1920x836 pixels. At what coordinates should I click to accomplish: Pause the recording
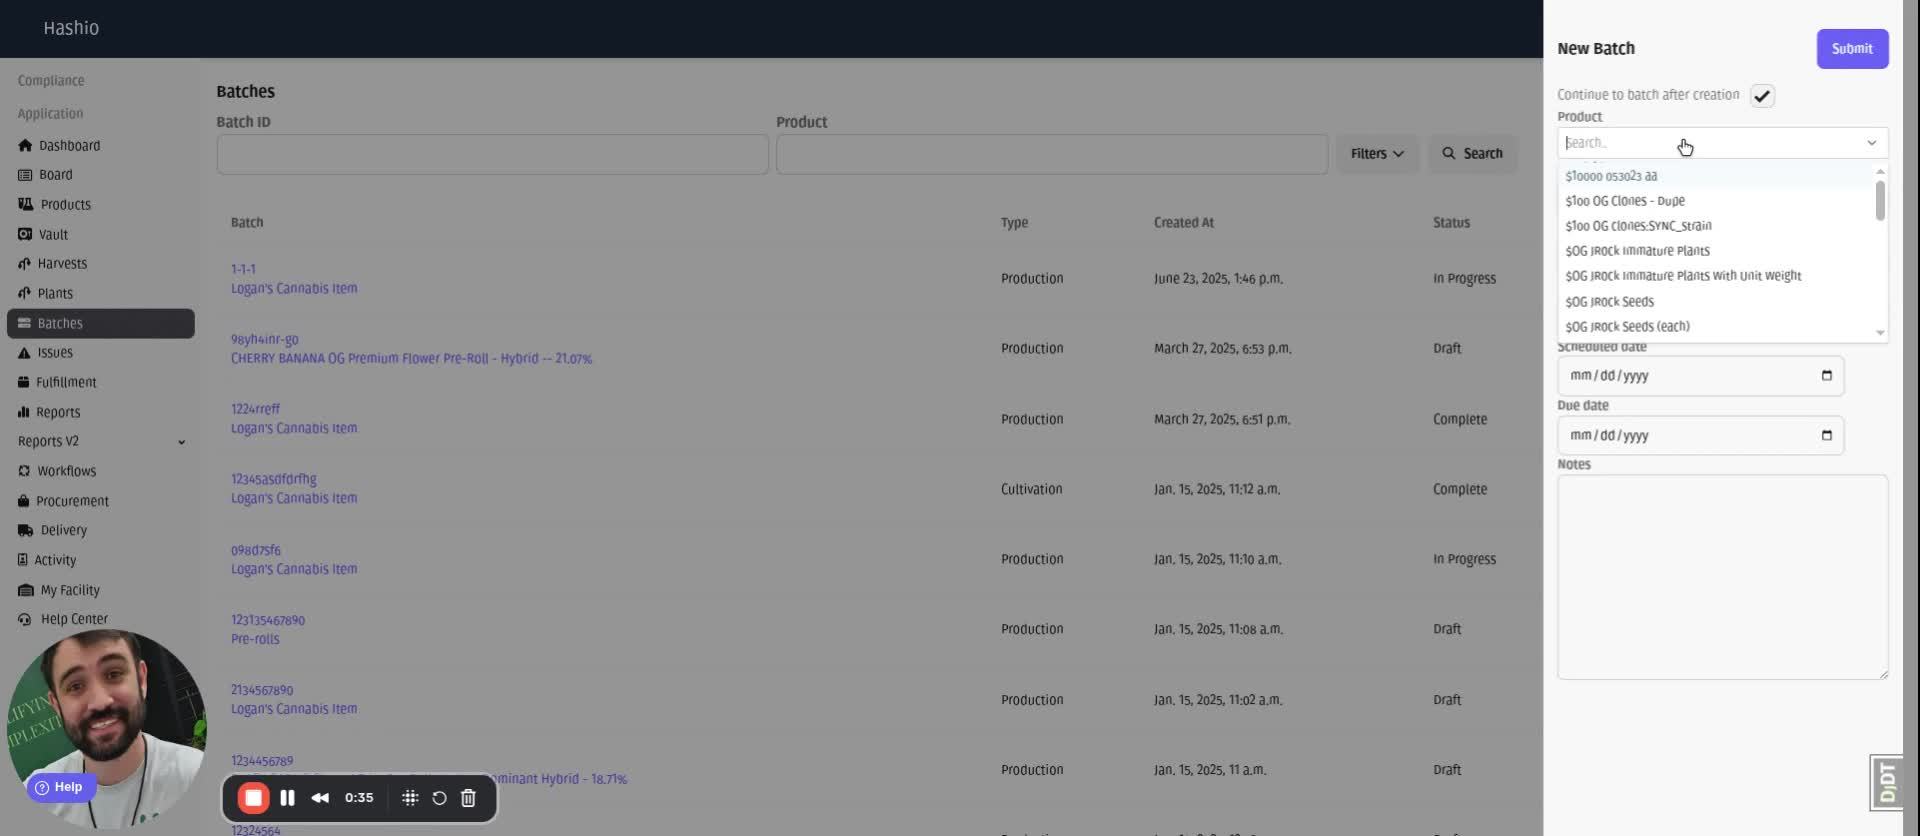[287, 798]
